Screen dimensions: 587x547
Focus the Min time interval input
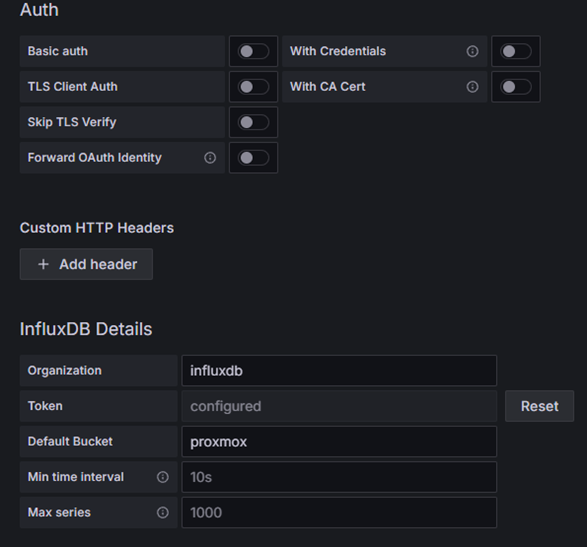coord(339,477)
